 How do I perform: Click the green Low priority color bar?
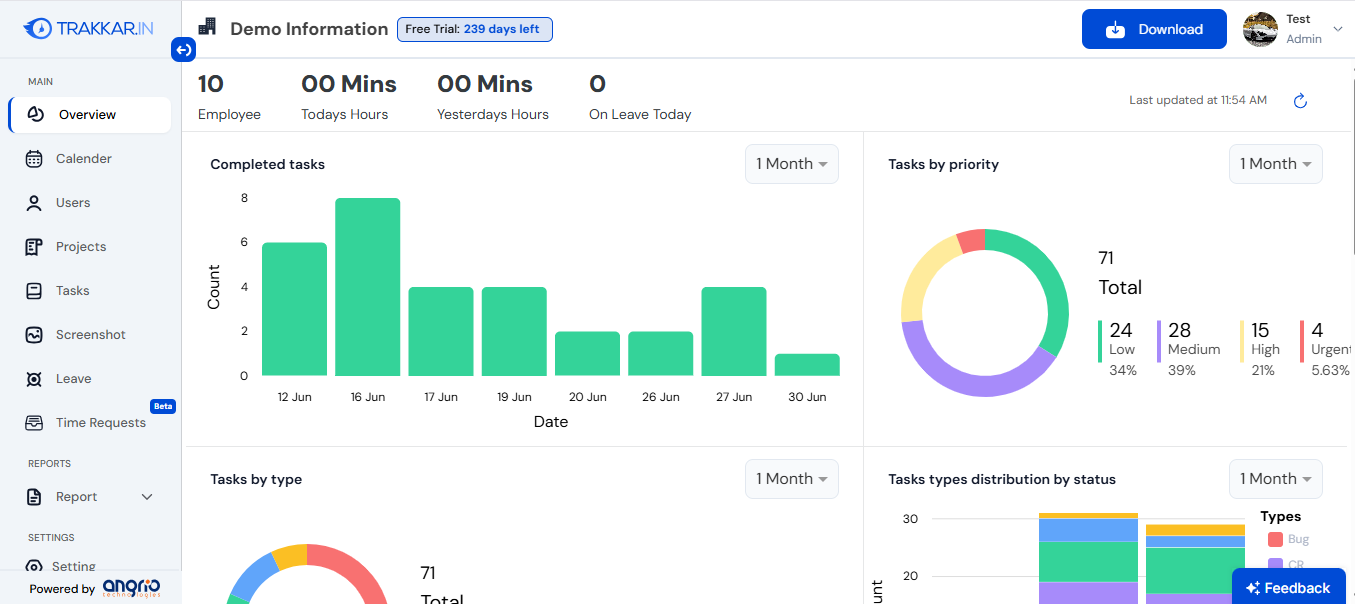(x=1100, y=341)
